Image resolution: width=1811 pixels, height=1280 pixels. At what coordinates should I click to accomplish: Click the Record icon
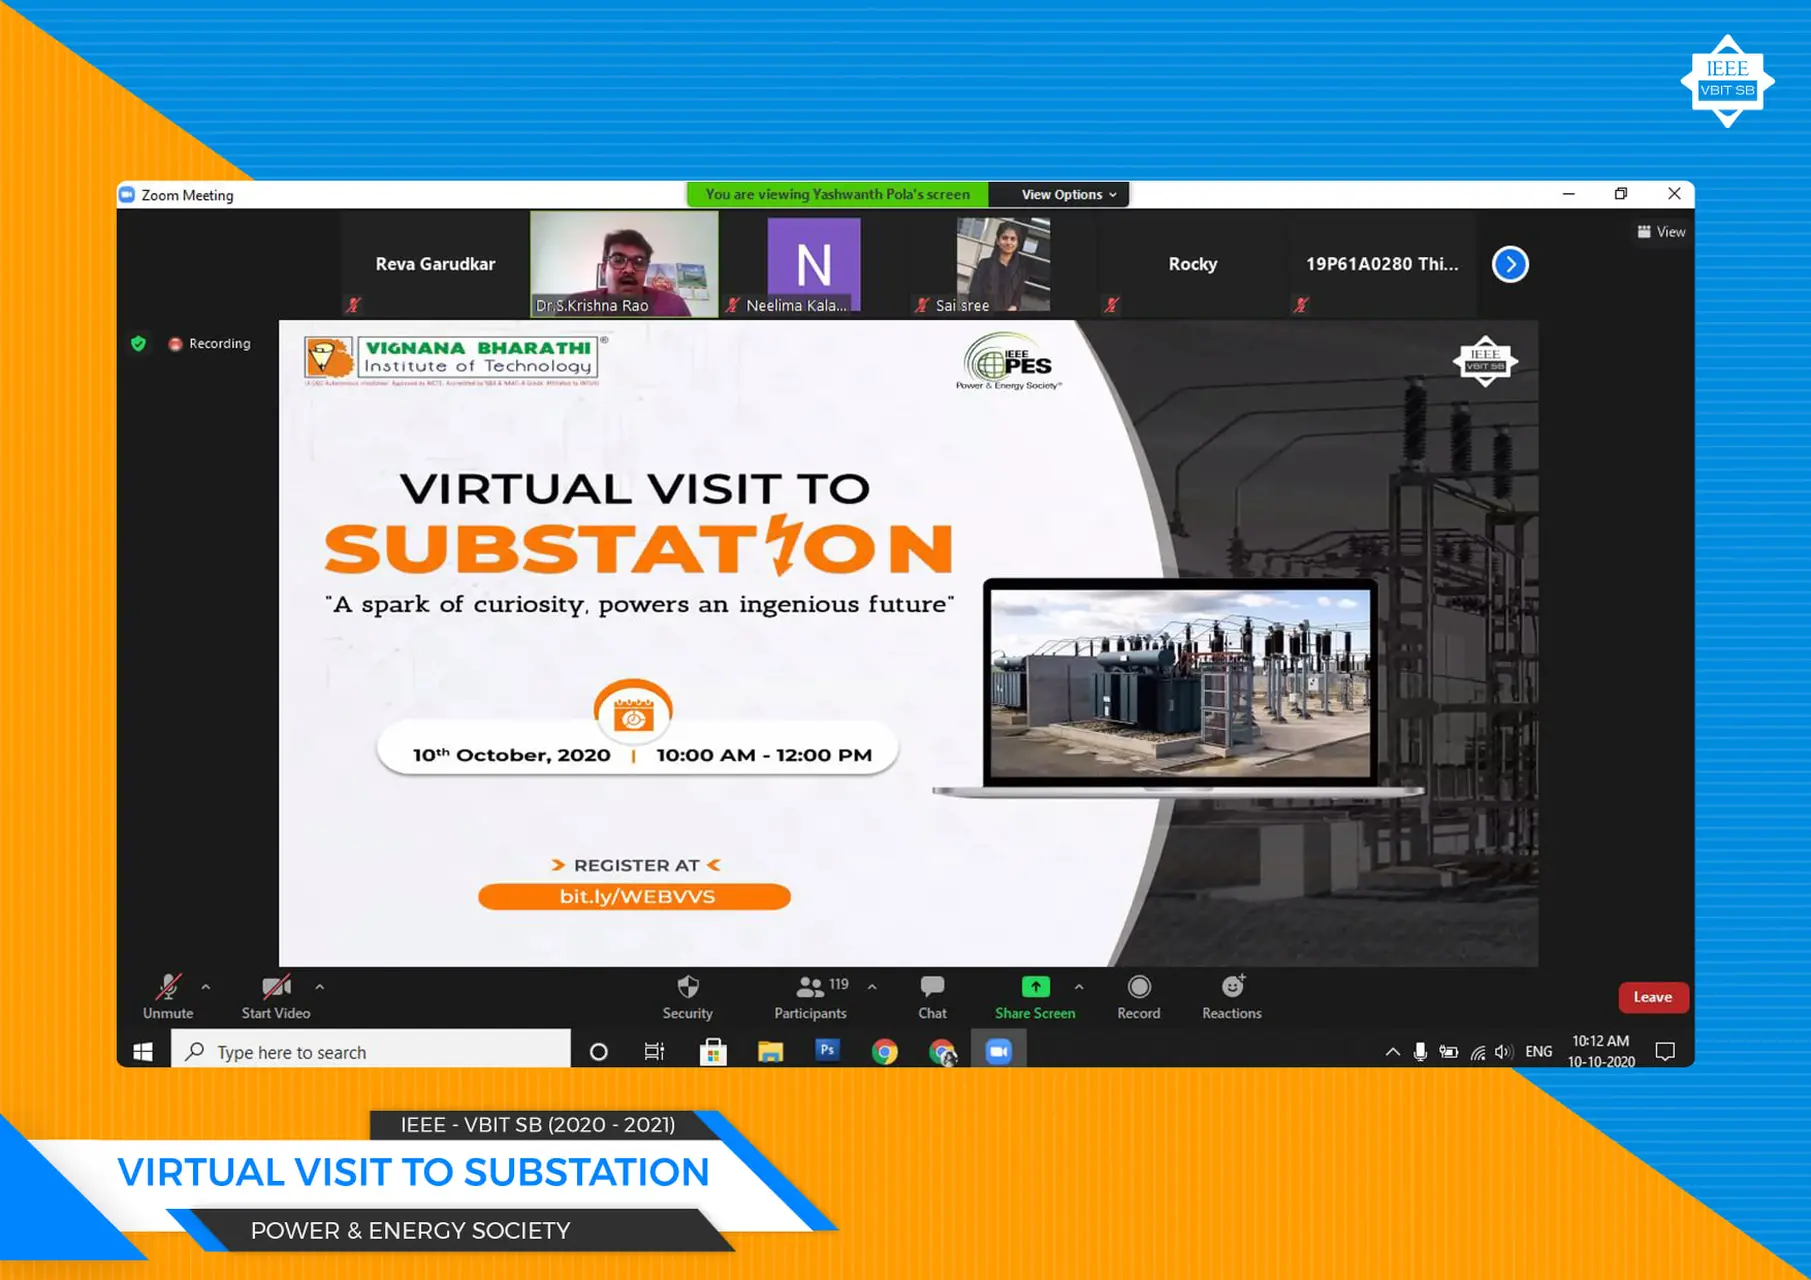pyautogui.click(x=1138, y=988)
